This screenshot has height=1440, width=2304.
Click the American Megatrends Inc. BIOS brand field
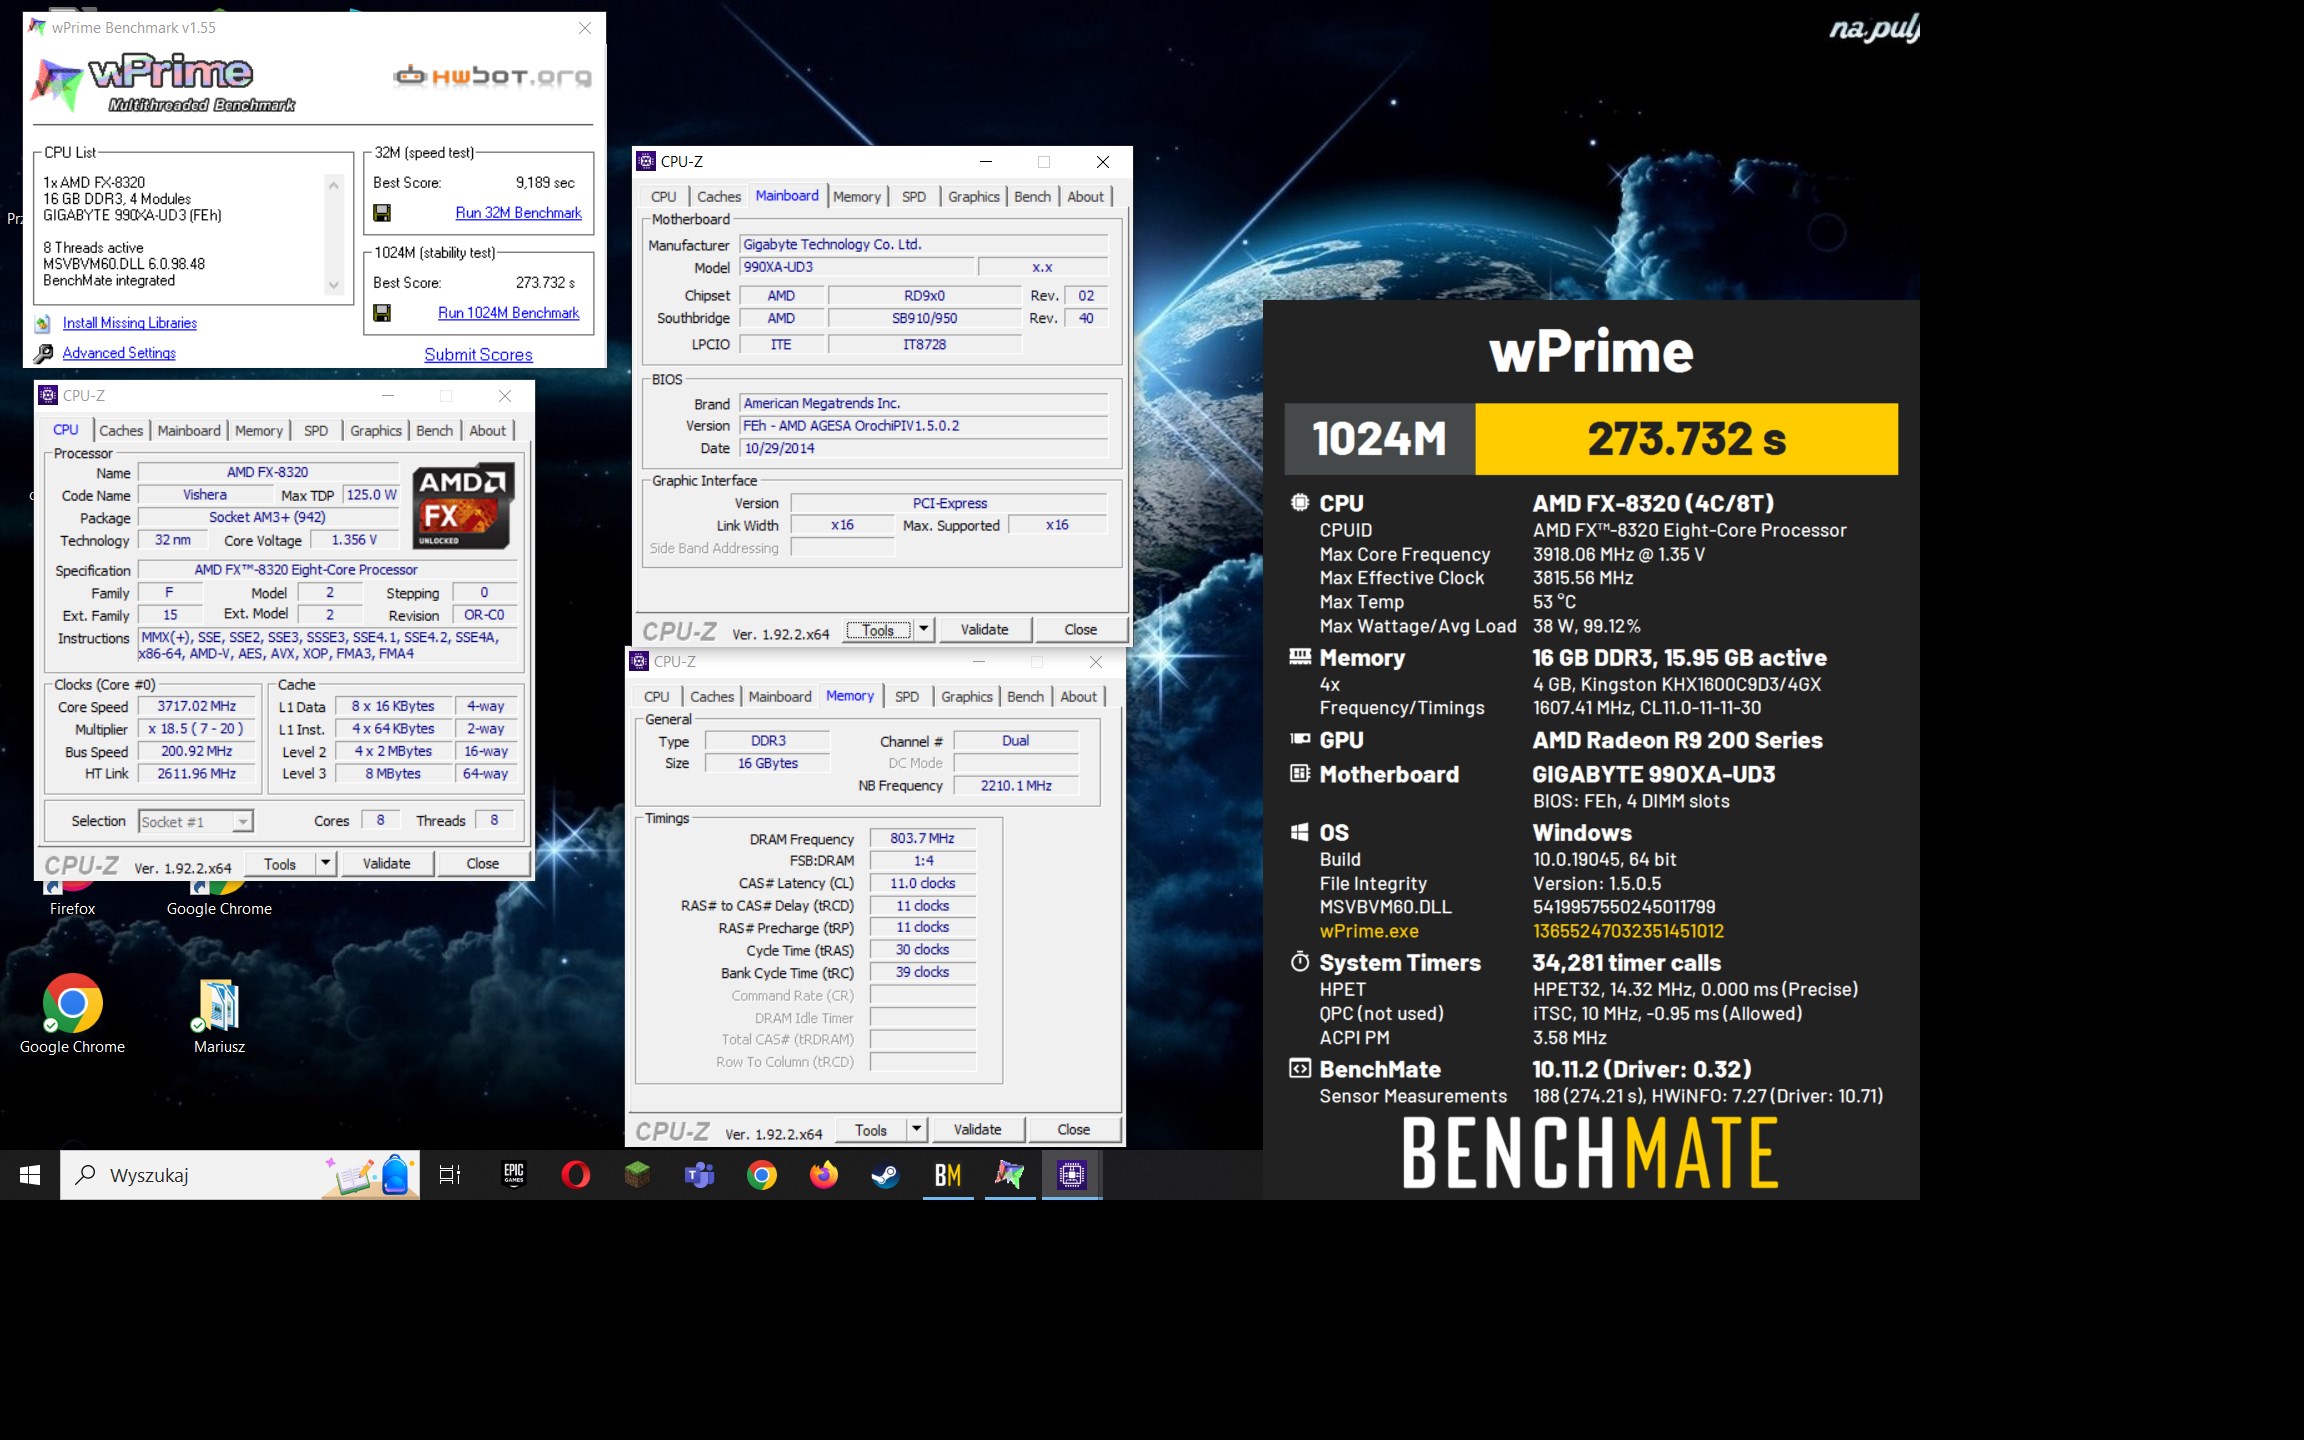tap(923, 403)
